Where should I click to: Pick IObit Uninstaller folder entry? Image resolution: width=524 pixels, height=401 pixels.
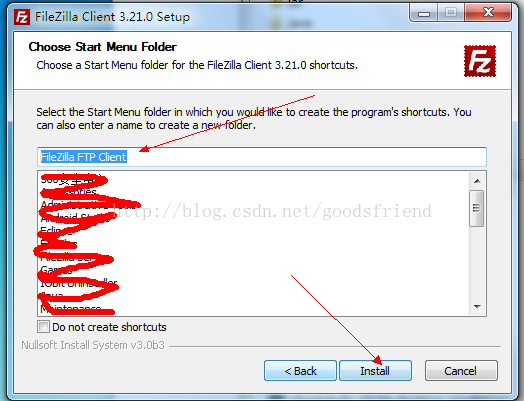[x=79, y=283]
